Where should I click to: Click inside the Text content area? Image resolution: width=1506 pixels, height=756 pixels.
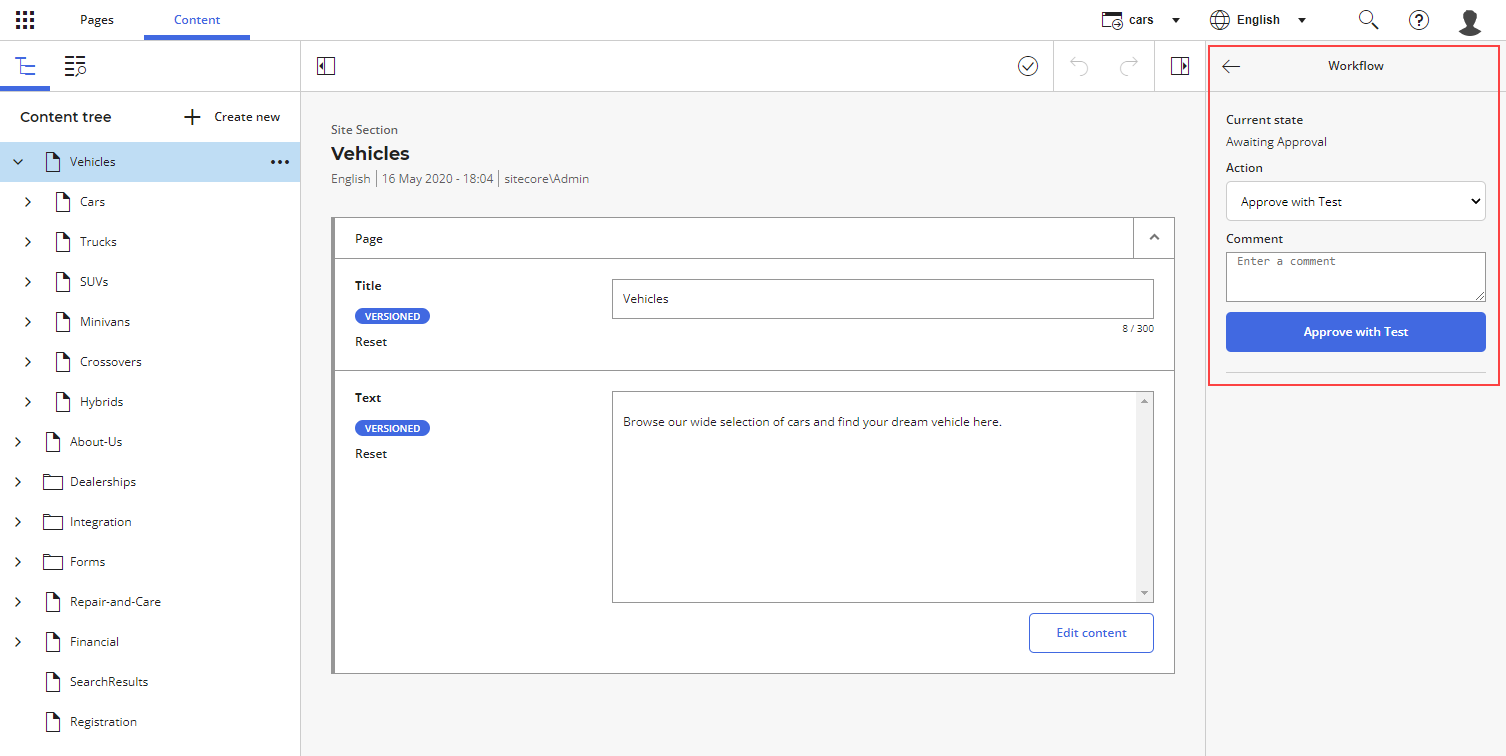tap(875, 497)
